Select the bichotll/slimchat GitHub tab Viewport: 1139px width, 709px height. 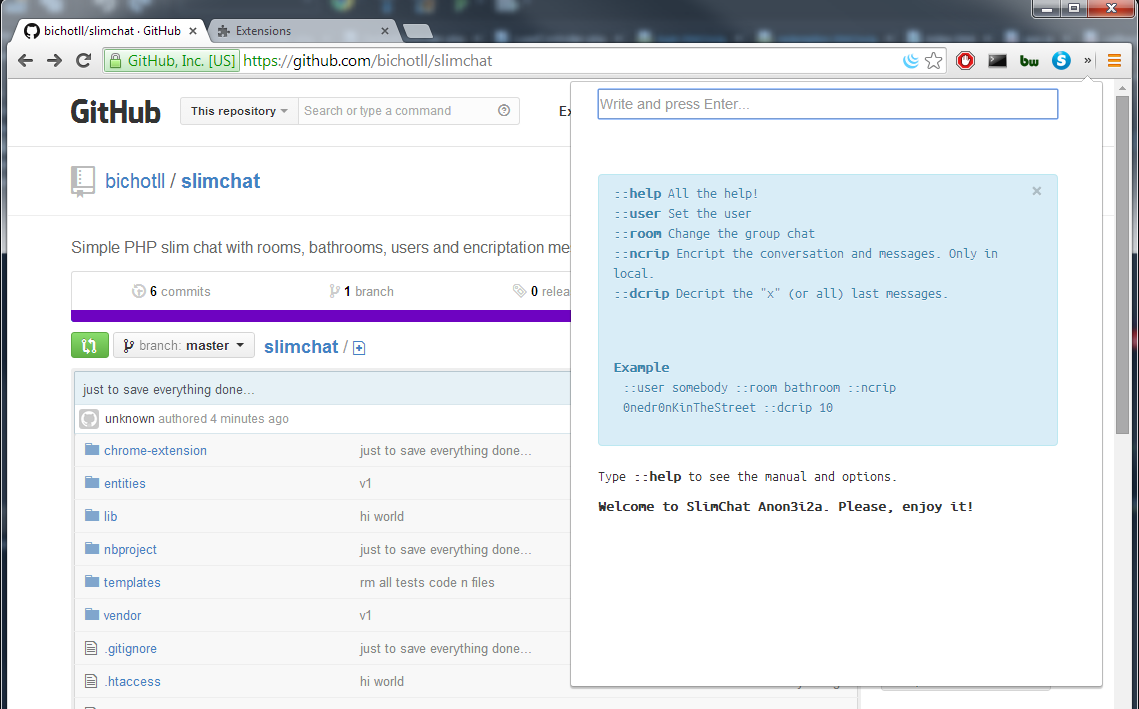point(109,31)
